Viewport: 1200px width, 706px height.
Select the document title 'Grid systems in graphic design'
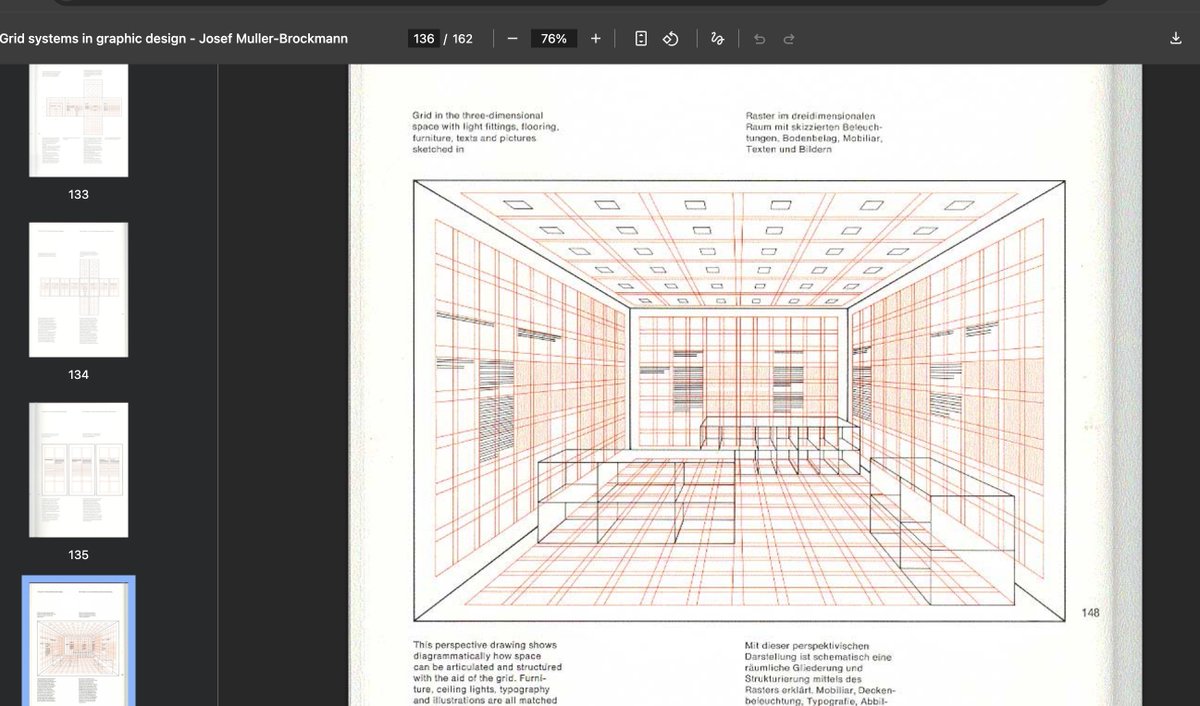[x=94, y=39]
